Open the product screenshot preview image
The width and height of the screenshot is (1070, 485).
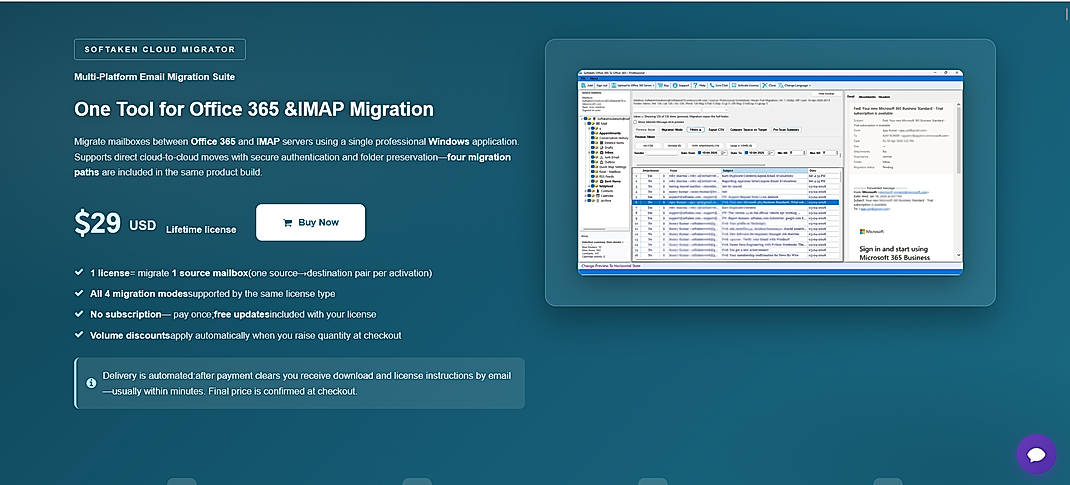(770, 173)
